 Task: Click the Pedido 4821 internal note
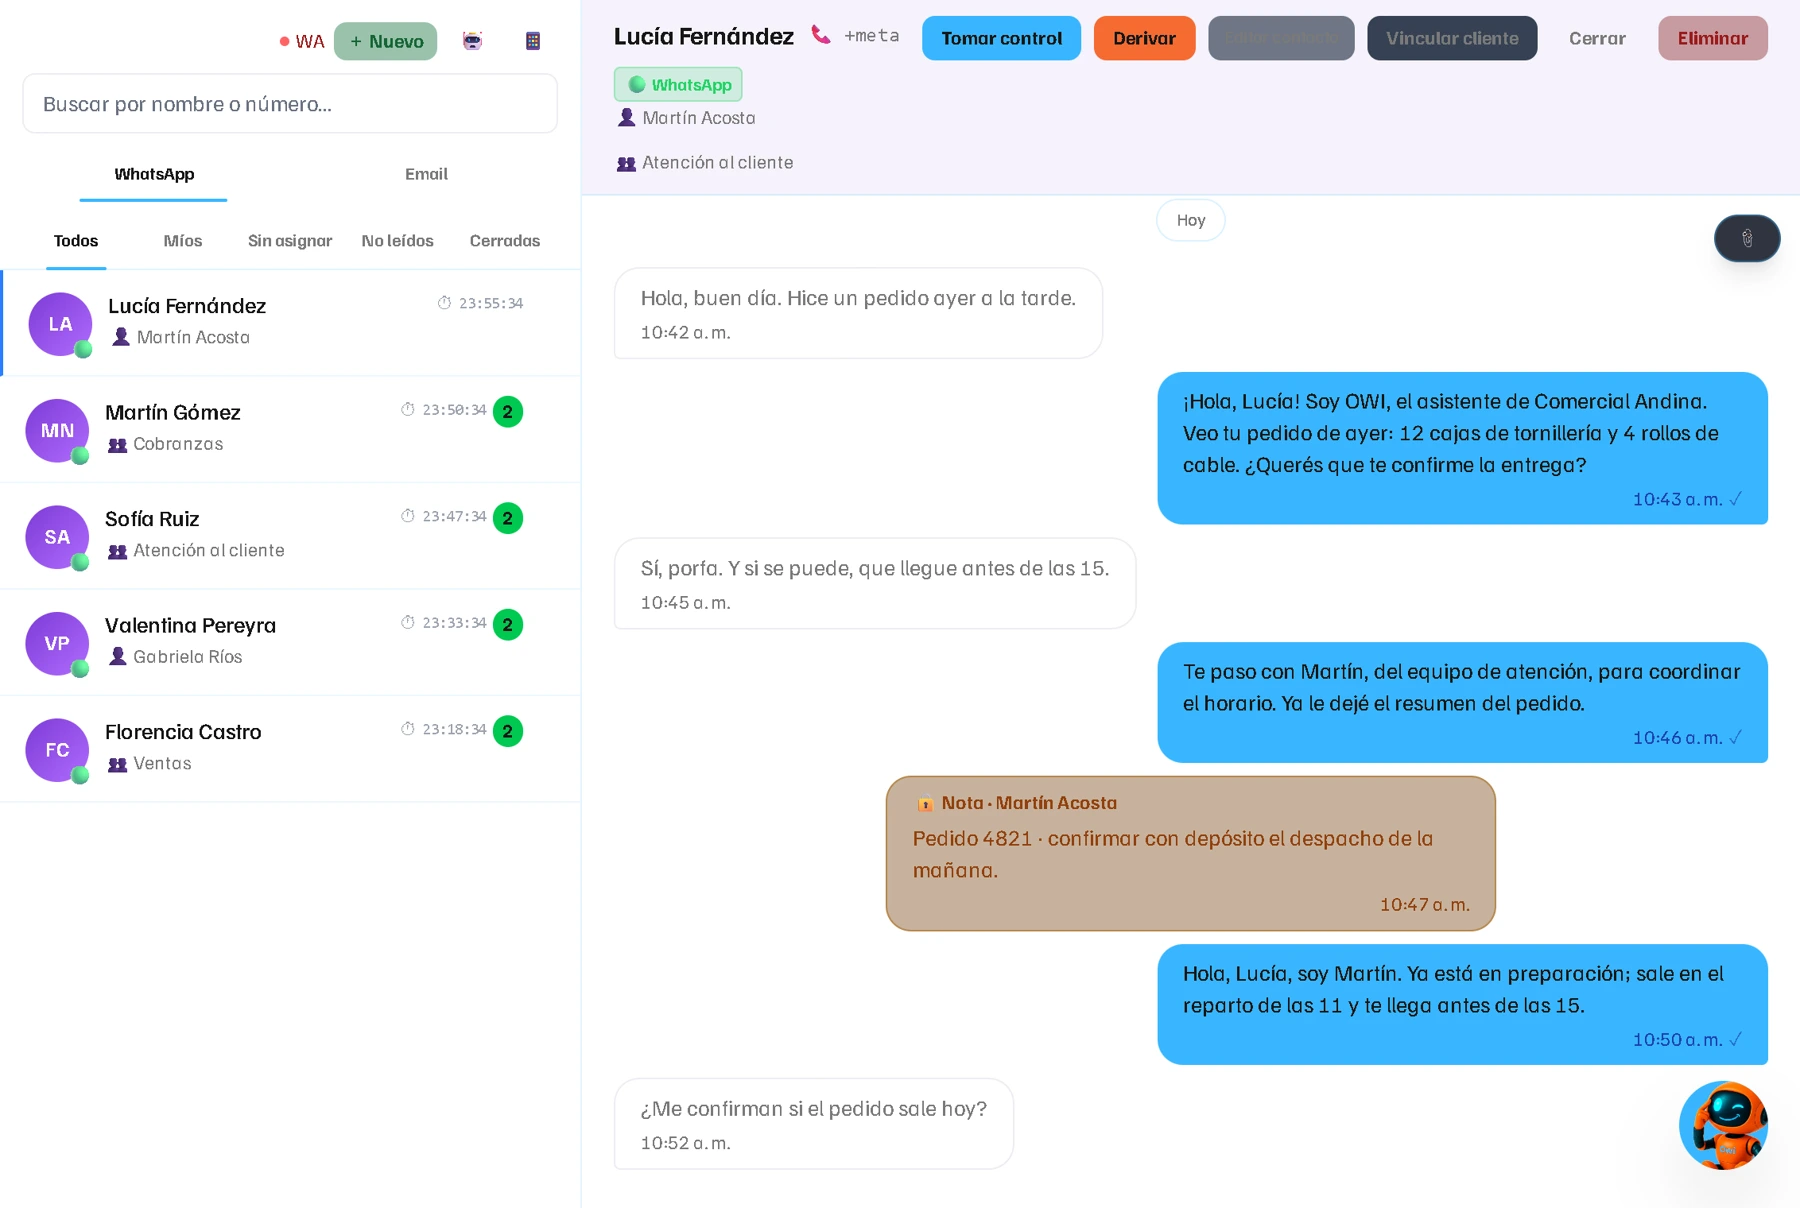pyautogui.click(x=1190, y=853)
